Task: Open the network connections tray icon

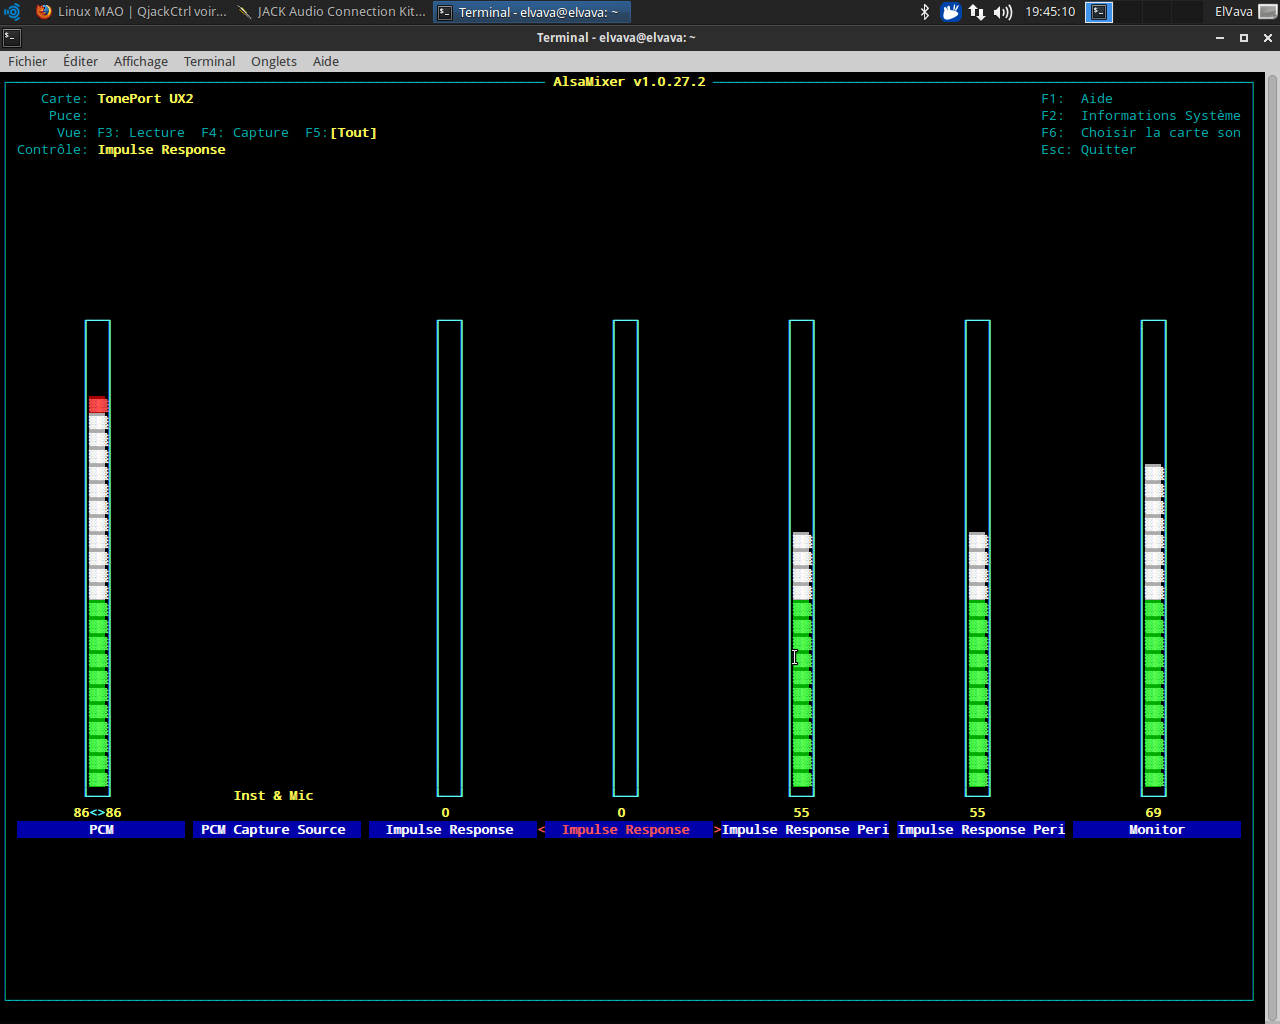Action: (977, 12)
